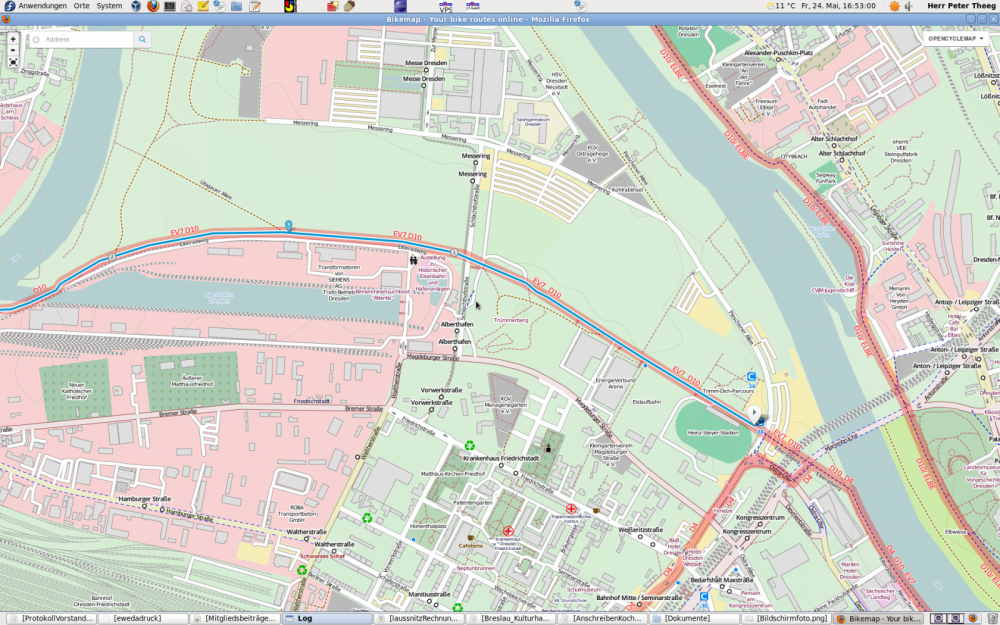Screen dimensions: 1000x625
Task: Click the weather 11 °C applet
Action: [x=781, y=6]
